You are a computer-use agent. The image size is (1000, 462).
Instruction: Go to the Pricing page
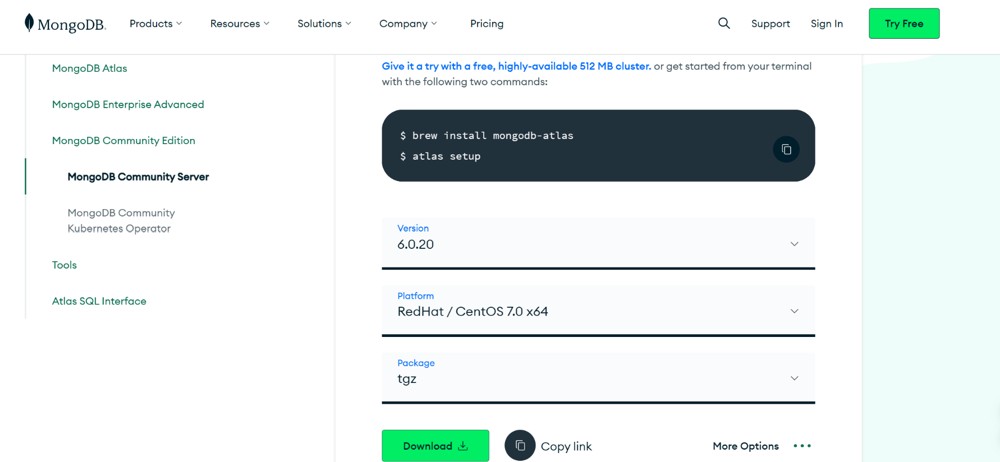(487, 23)
